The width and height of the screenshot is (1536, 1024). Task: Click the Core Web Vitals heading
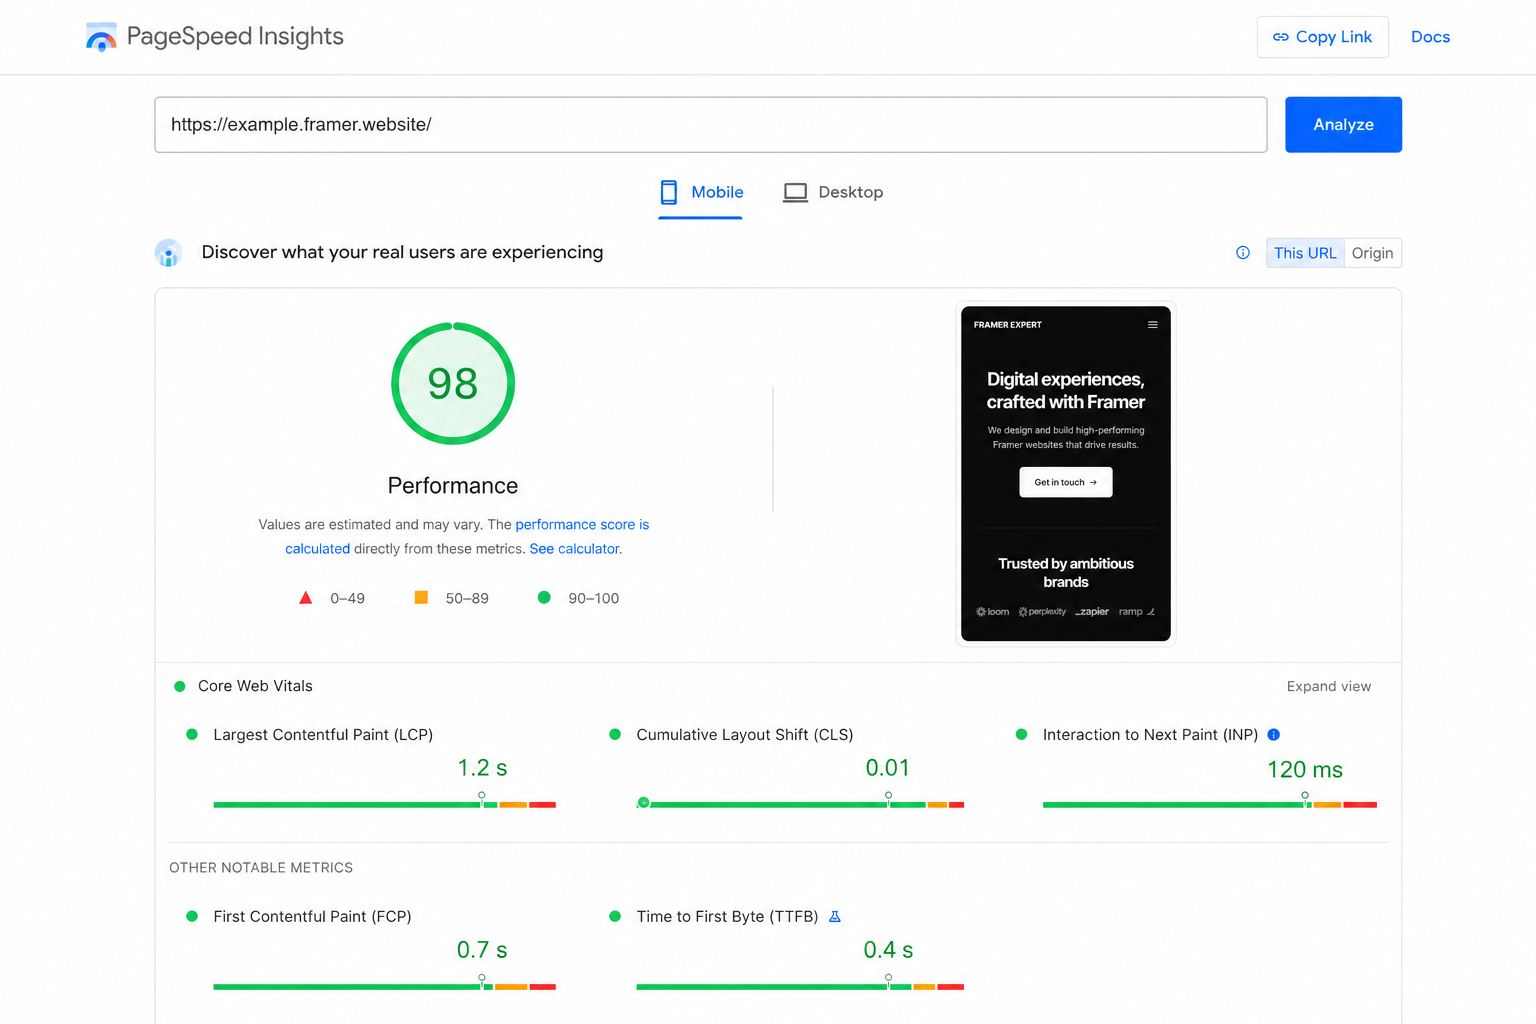click(255, 686)
